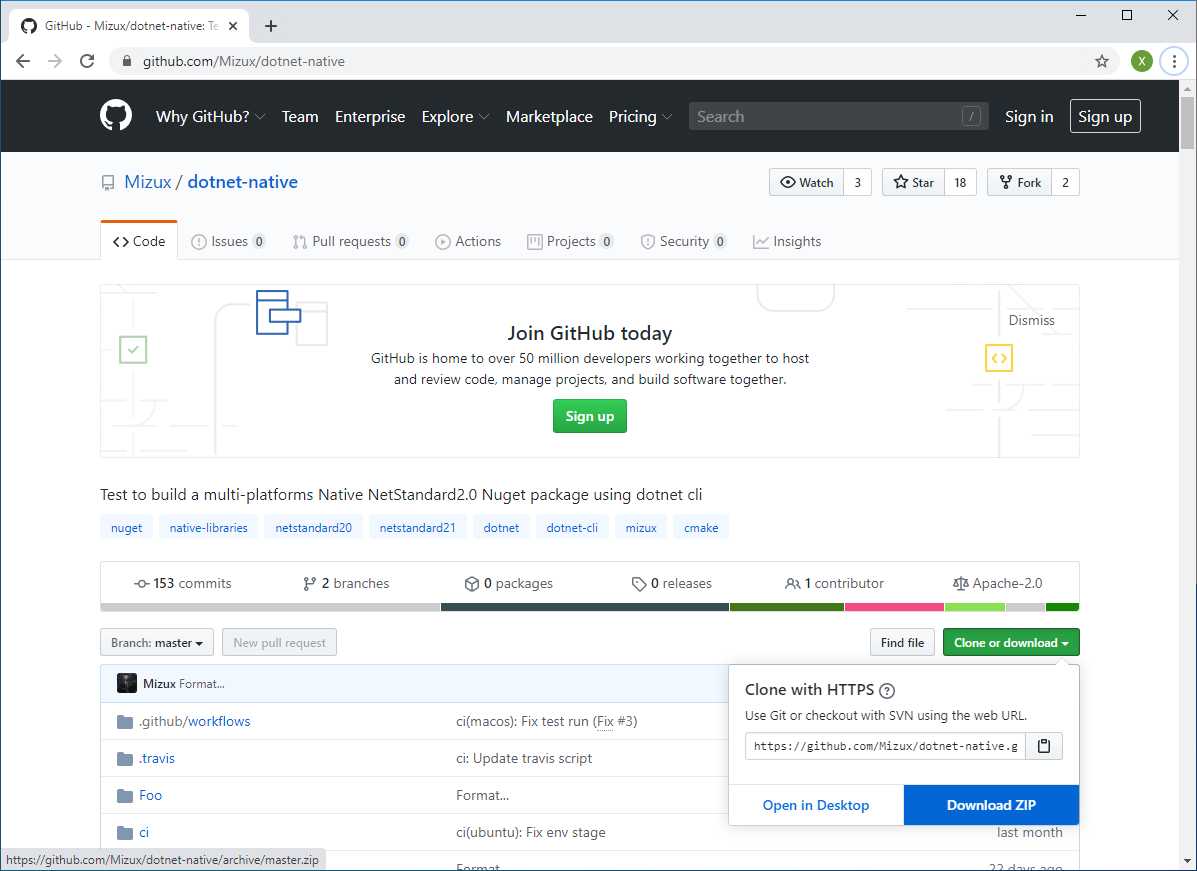Click the Sign up button in header
Image resolution: width=1197 pixels, height=871 pixels.
pos(1105,116)
